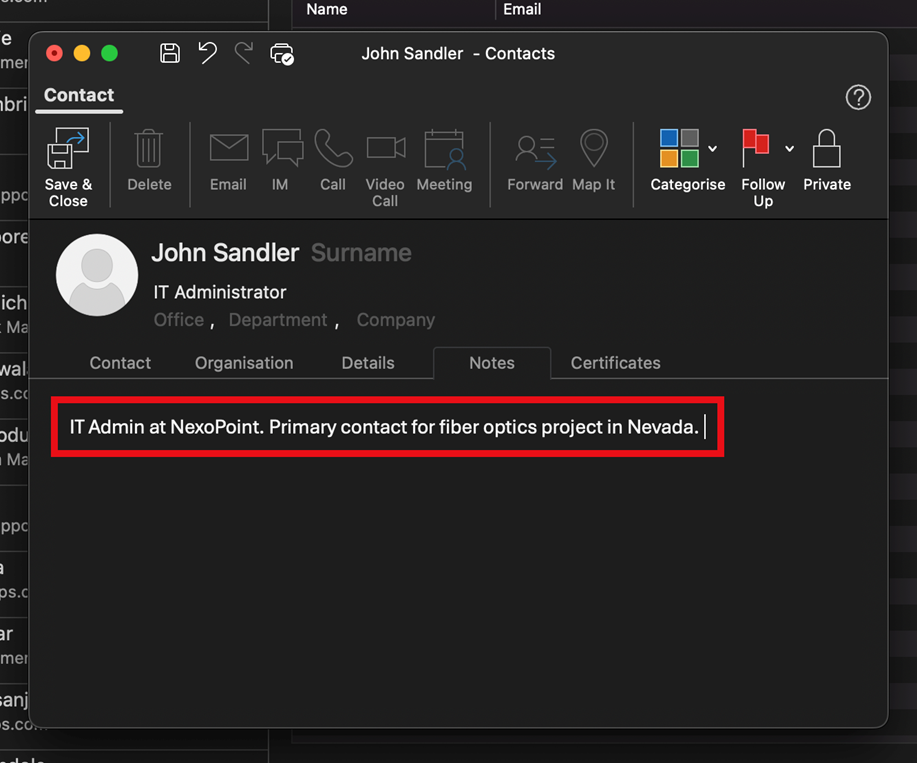Expand the Categorise dropdown arrow
Screen dimensions: 917x763
[712, 149]
